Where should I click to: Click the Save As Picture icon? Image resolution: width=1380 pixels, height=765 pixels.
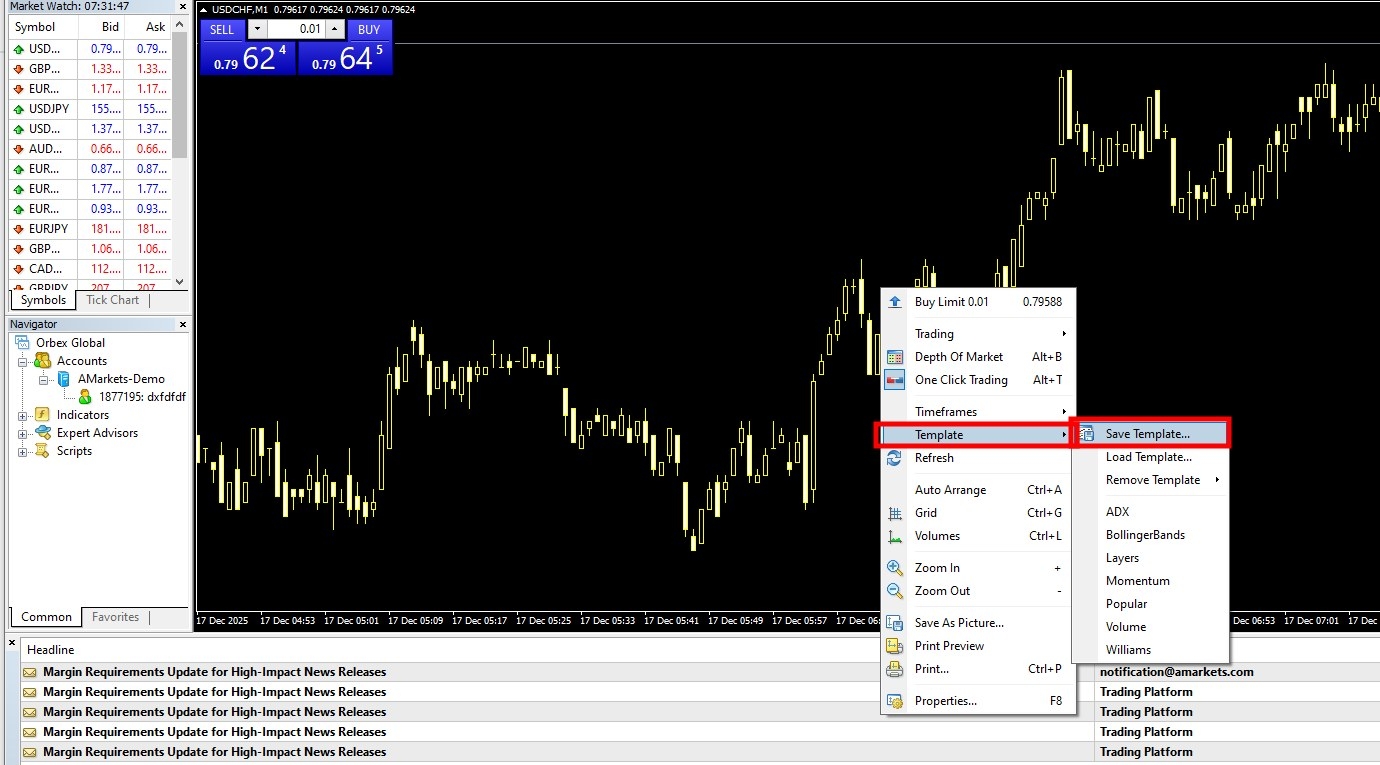[895, 623]
